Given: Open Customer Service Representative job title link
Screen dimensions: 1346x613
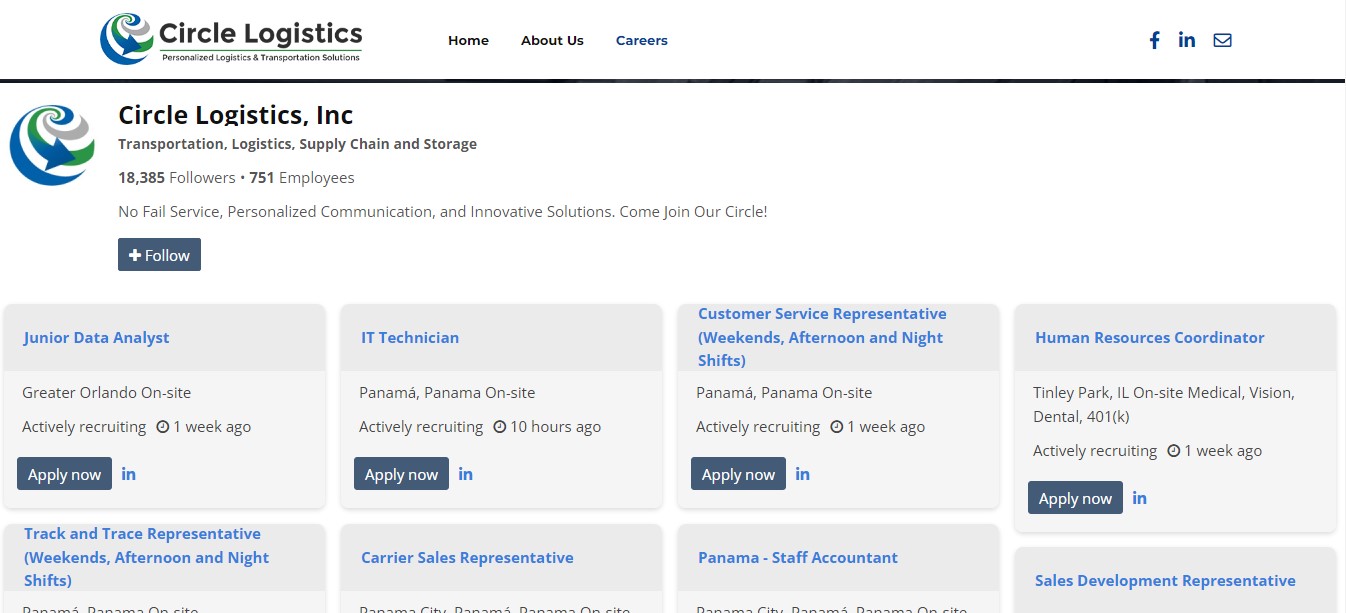Looking at the screenshot, I should click(822, 337).
